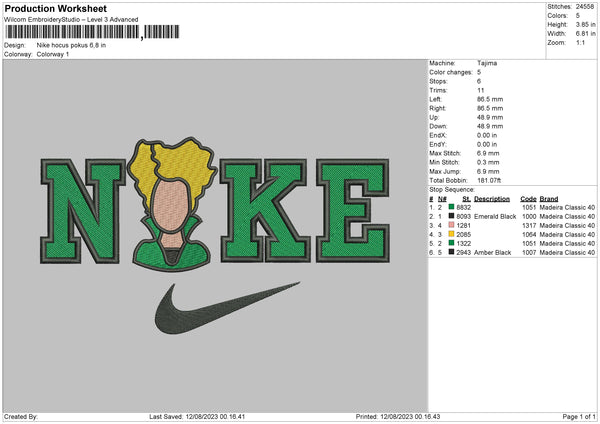600x424 pixels.
Task: Click design name 'Nike hocus pokus 6,8 in'
Action: coord(71,45)
